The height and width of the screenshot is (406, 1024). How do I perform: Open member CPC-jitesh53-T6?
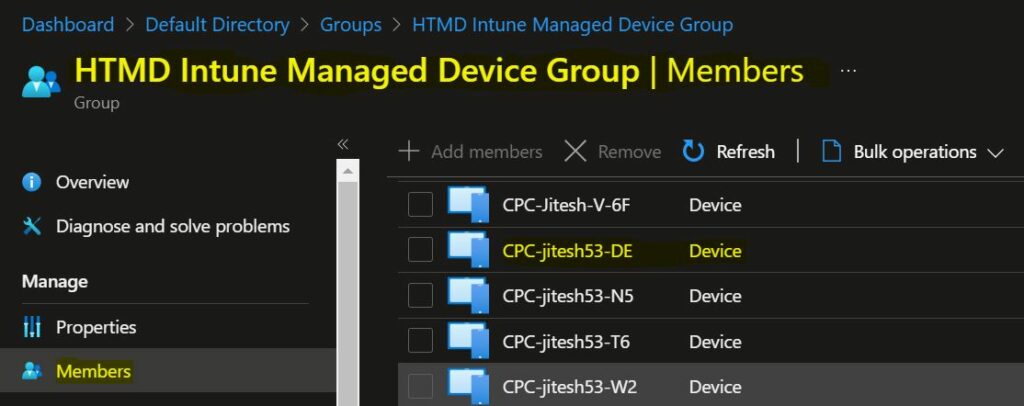(x=566, y=342)
